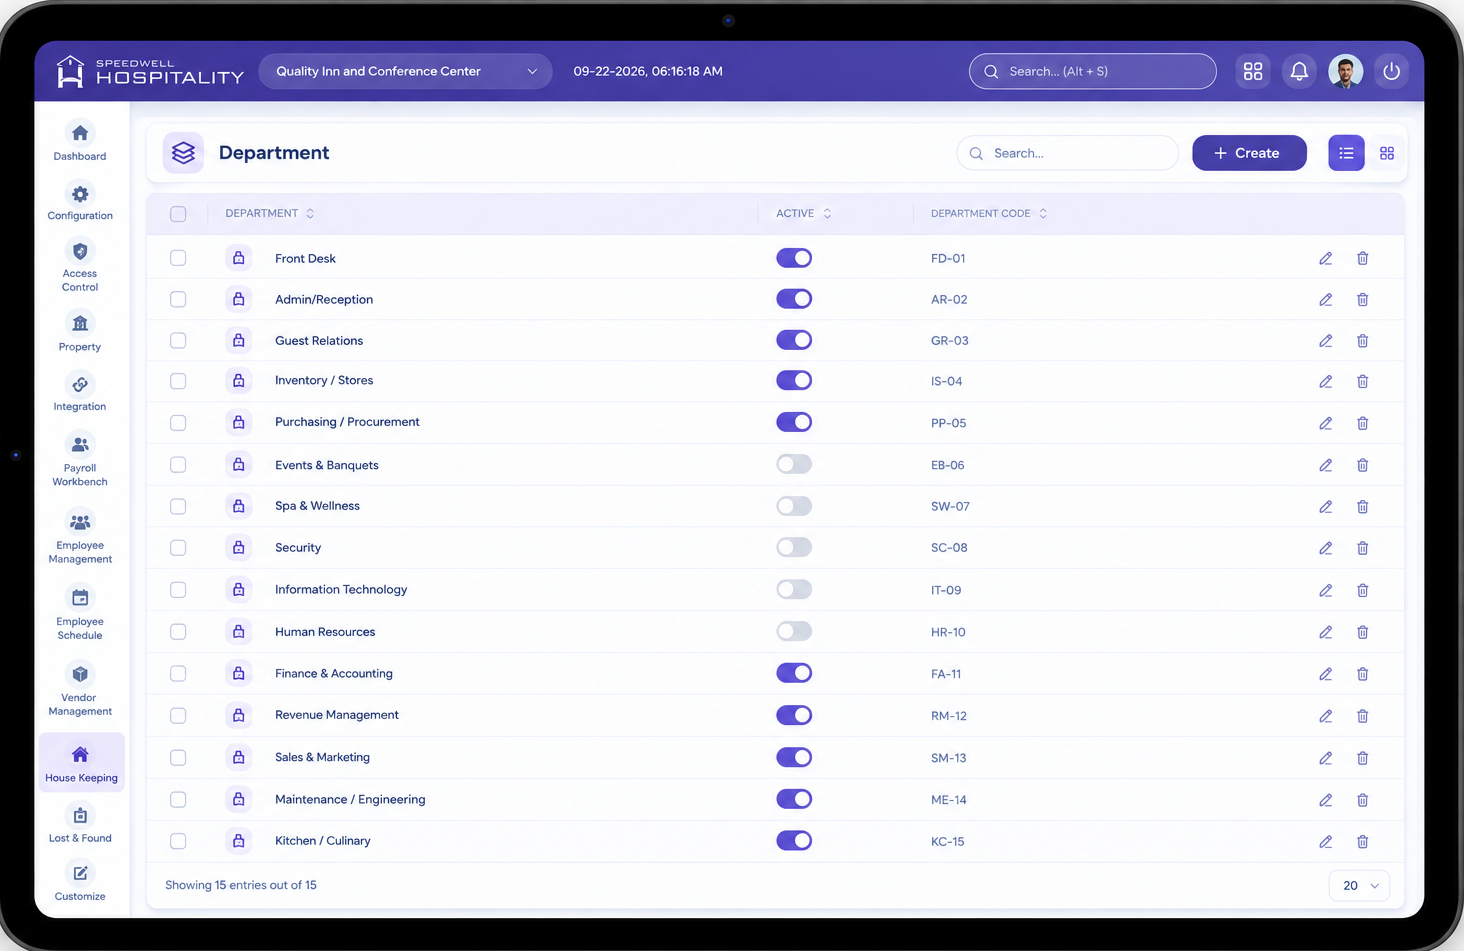Click the Department search field

(x=1067, y=153)
